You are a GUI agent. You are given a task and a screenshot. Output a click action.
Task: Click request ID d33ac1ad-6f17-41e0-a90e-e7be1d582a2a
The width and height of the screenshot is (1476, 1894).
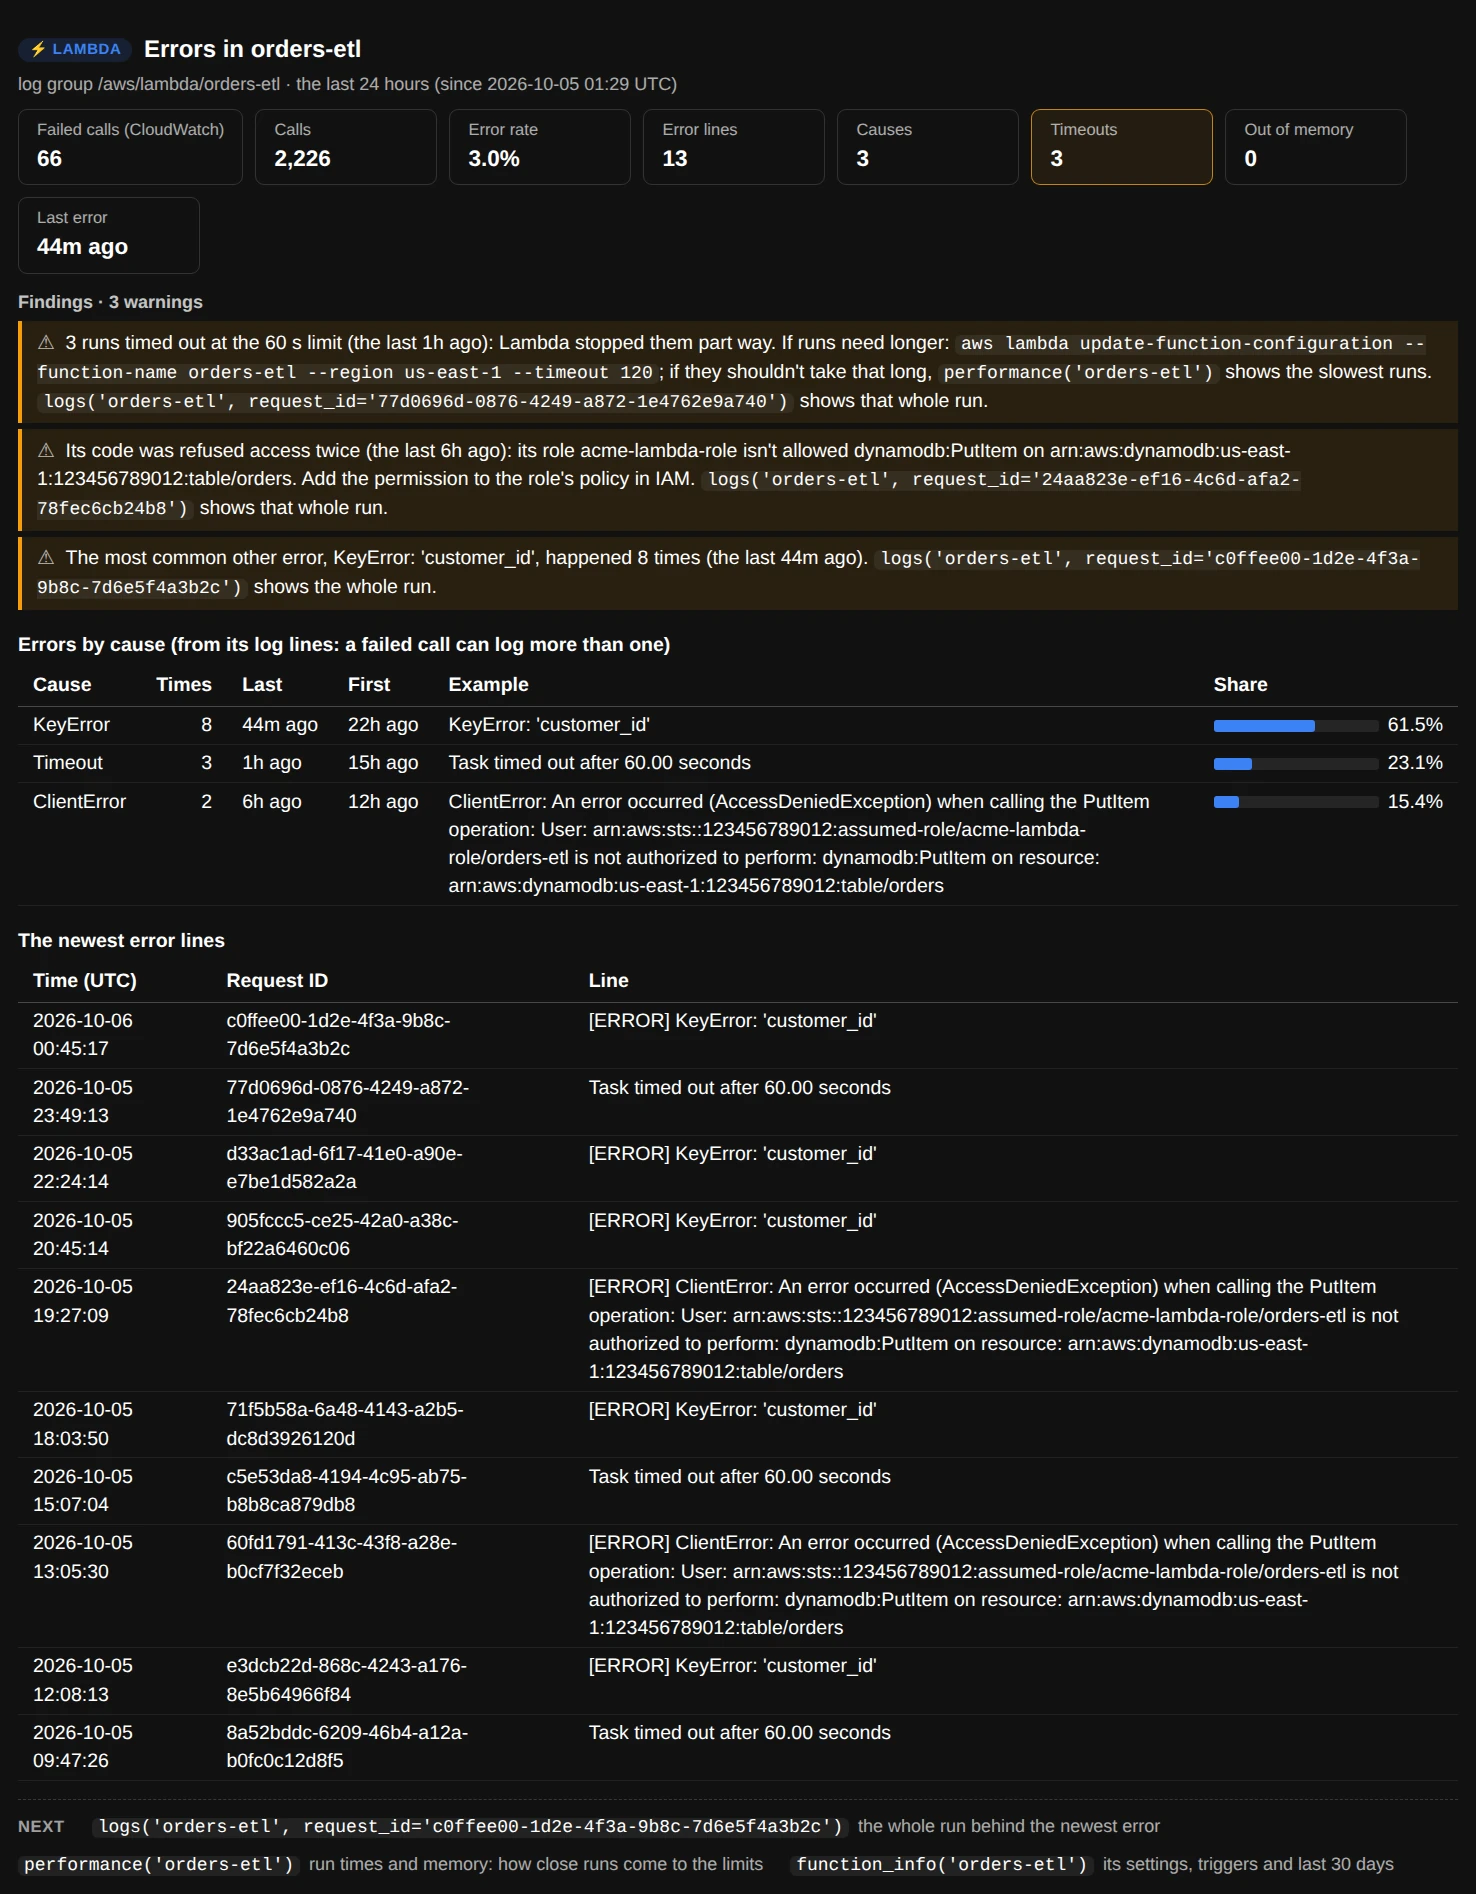(x=344, y=1168)
